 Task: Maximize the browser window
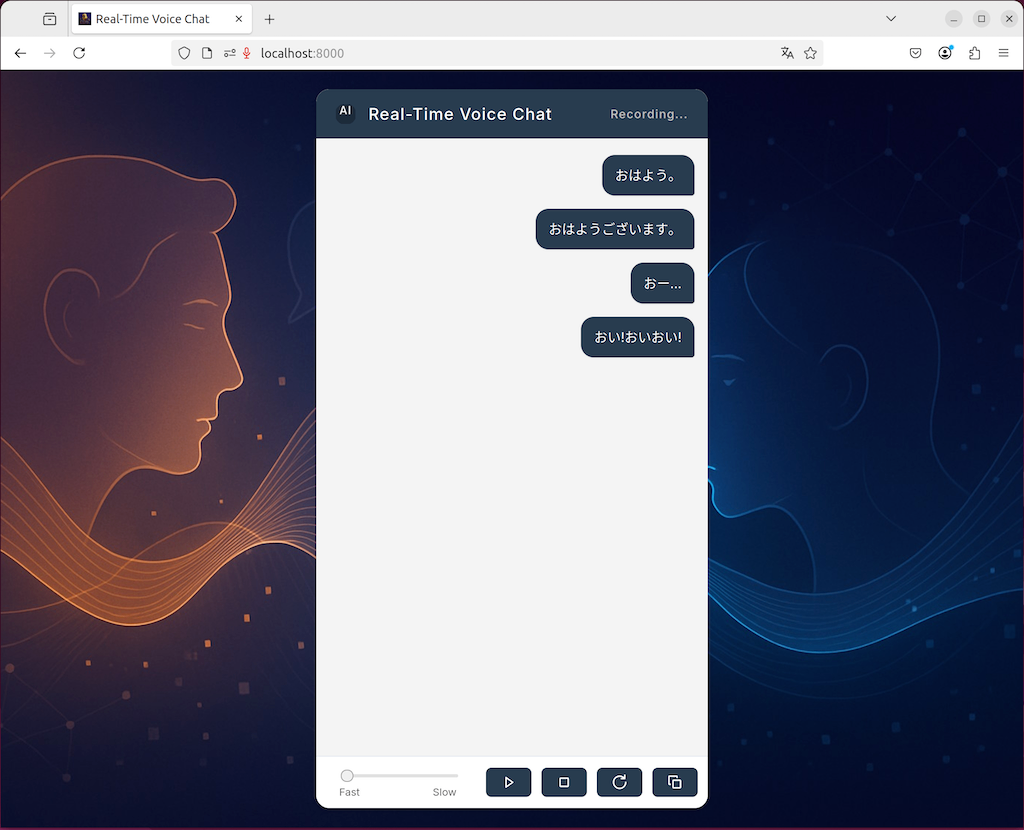pos(982,19)
